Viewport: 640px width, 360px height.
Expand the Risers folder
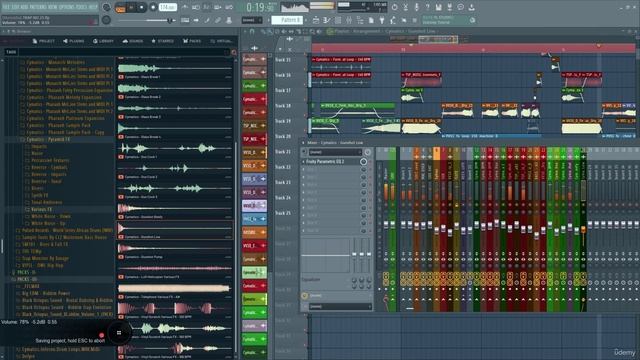click(x=37, y=189)
